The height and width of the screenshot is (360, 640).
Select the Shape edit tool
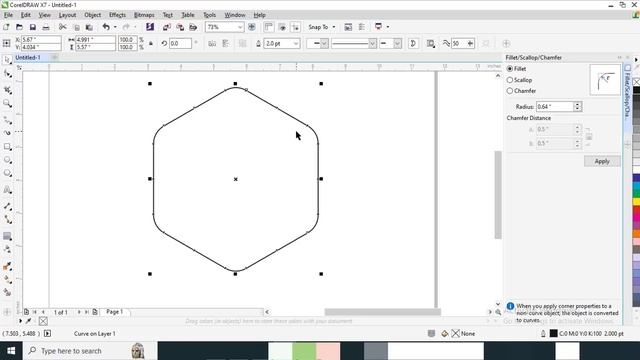(x=7, y=74)
